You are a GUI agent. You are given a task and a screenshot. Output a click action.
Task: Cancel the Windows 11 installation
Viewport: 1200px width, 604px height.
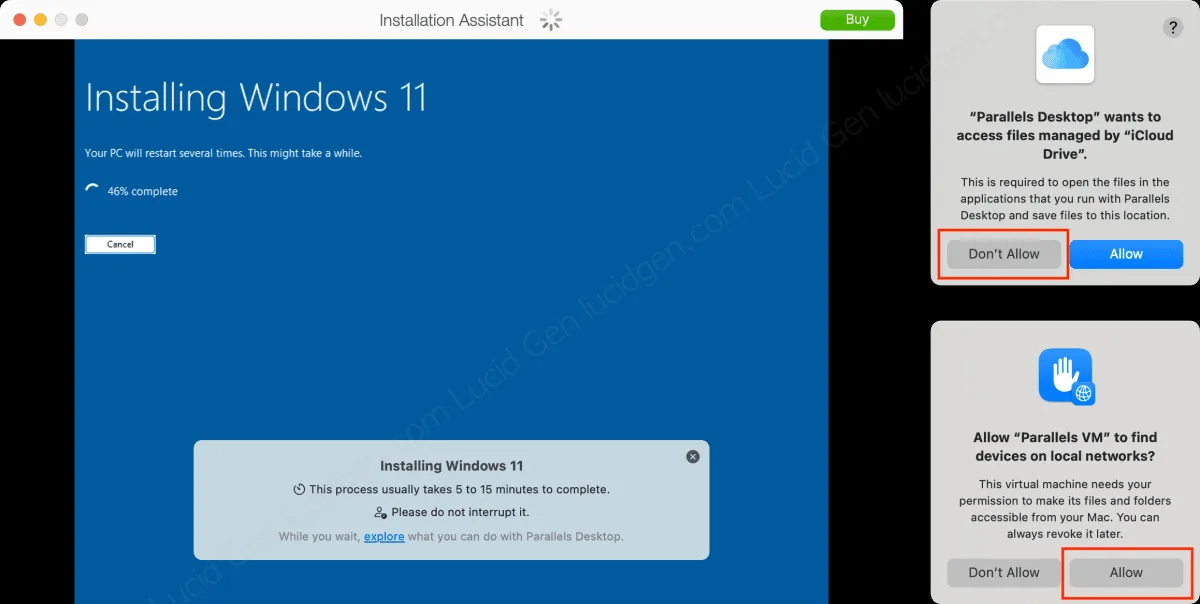click(x=120, y=244)
